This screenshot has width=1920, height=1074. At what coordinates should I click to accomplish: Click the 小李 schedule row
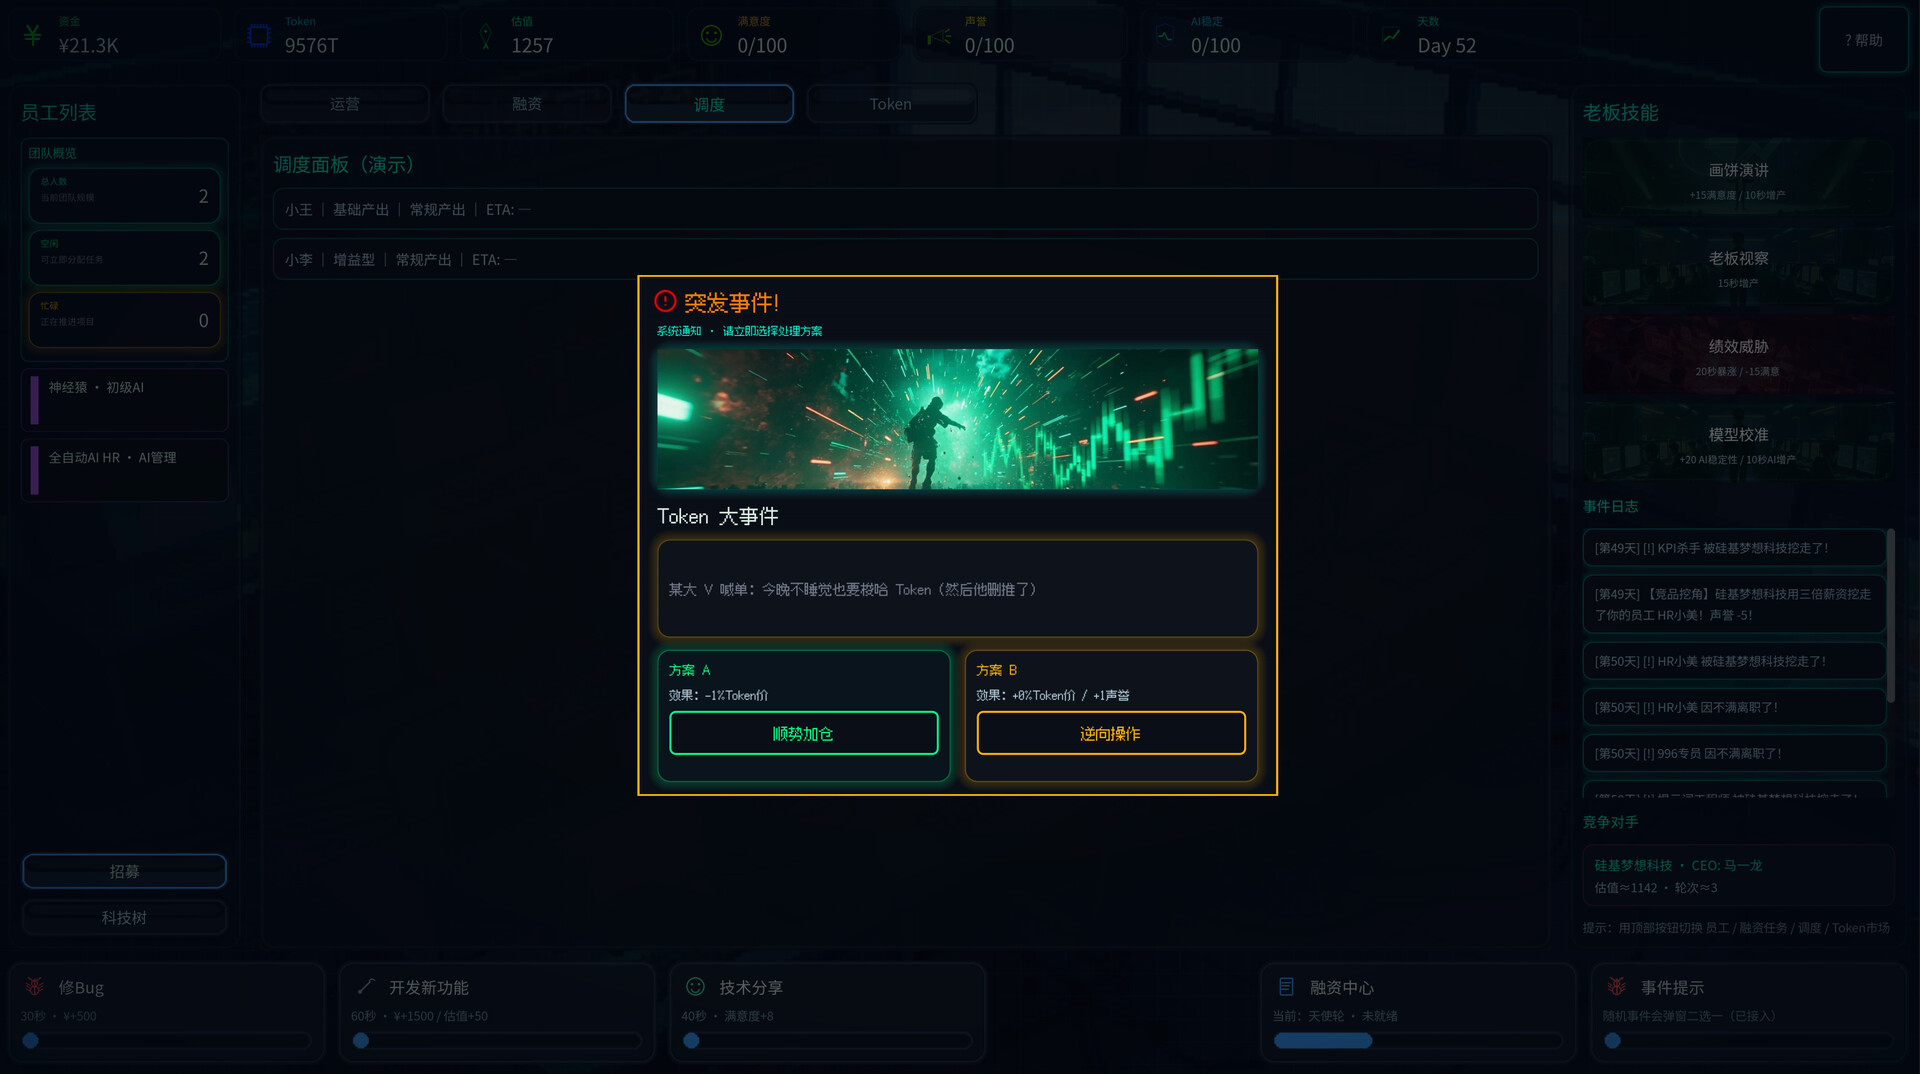[905, 259]
